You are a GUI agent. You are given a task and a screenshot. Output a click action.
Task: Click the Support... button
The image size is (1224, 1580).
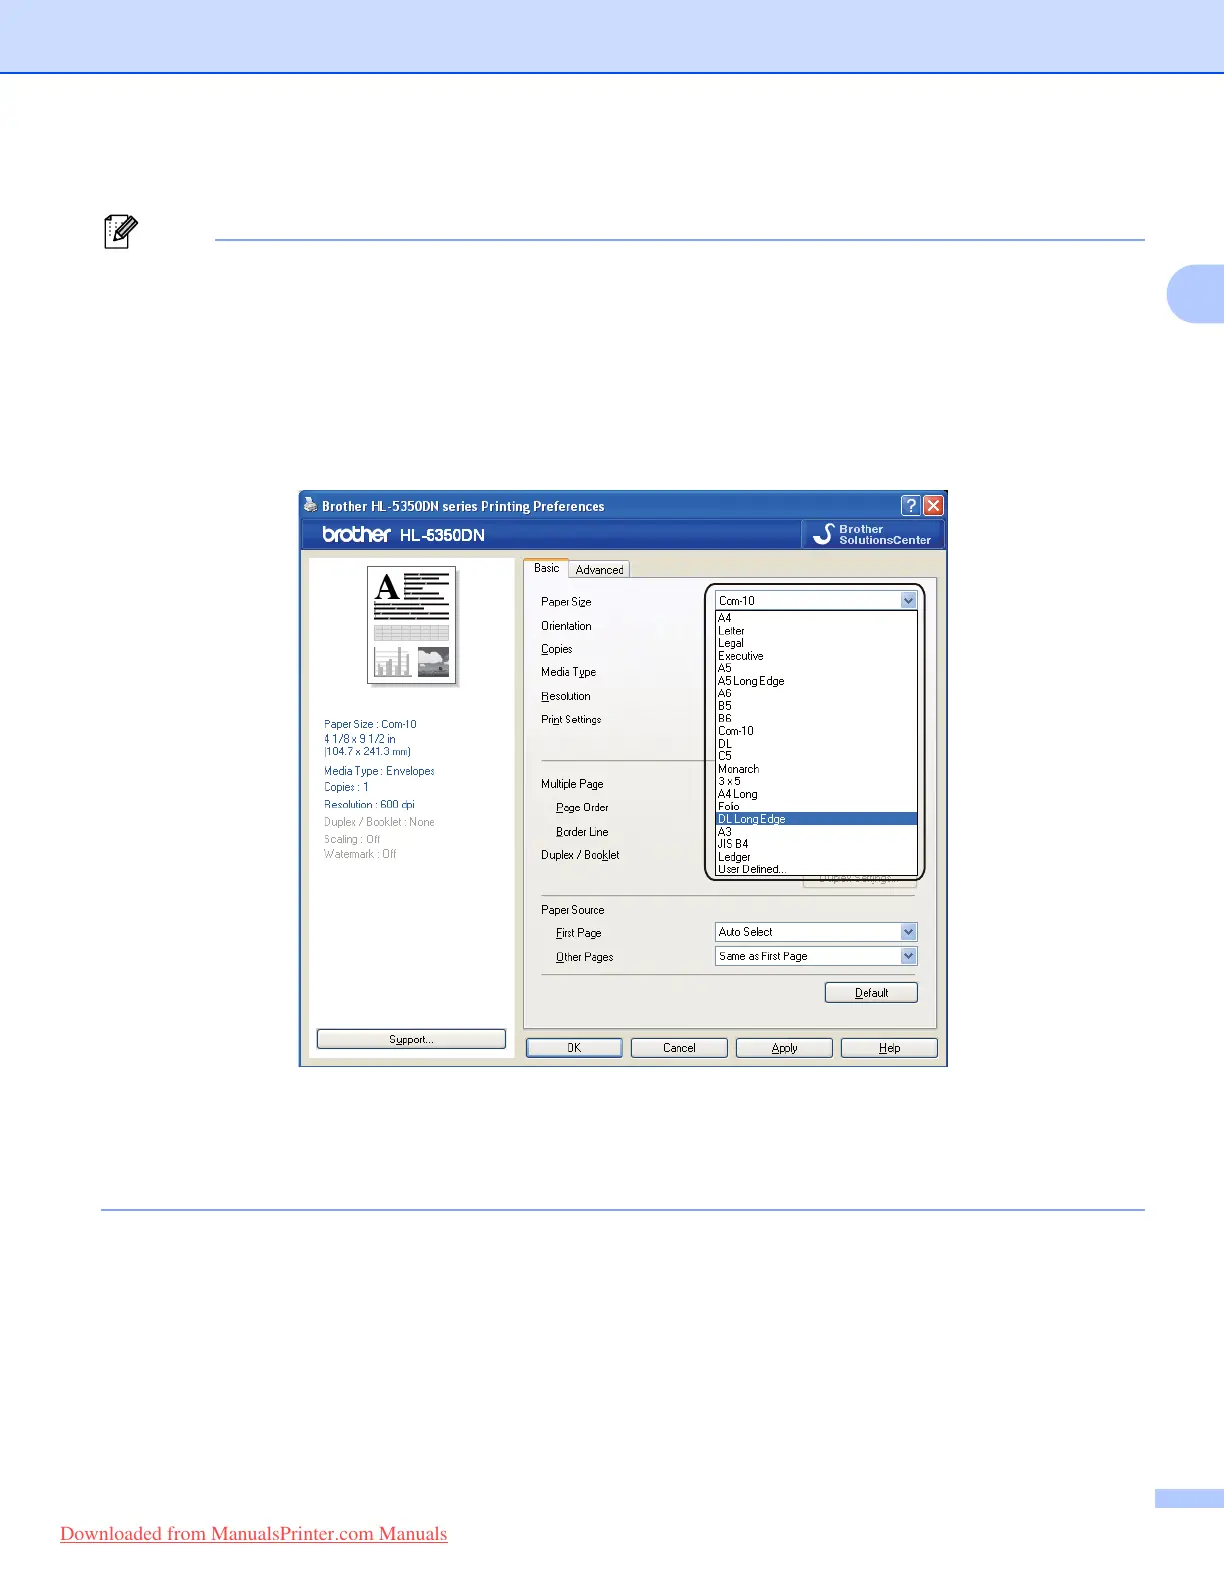tap(411, 1039)
